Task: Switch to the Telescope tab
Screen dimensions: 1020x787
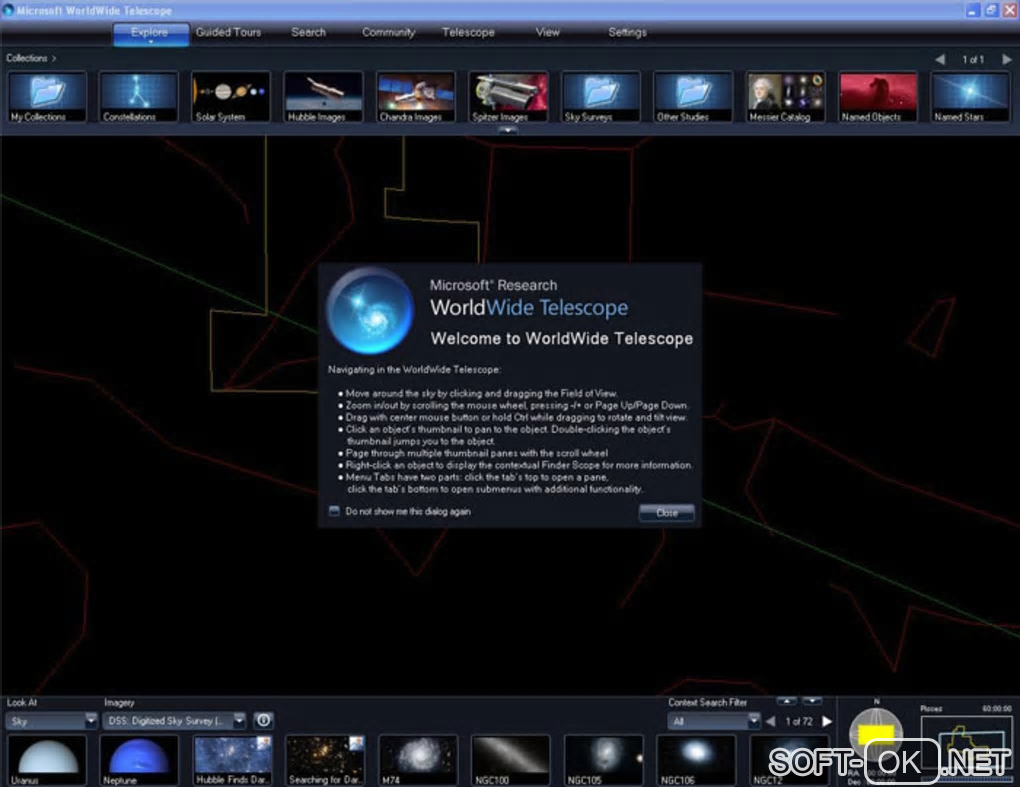Action: coord(468,32)
